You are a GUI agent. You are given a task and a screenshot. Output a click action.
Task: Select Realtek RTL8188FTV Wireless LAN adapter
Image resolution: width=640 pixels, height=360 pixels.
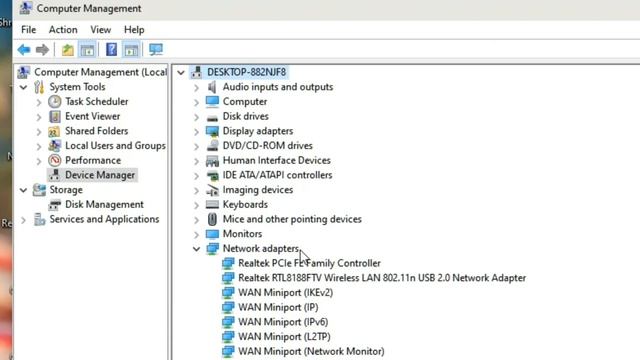(382, 278)
